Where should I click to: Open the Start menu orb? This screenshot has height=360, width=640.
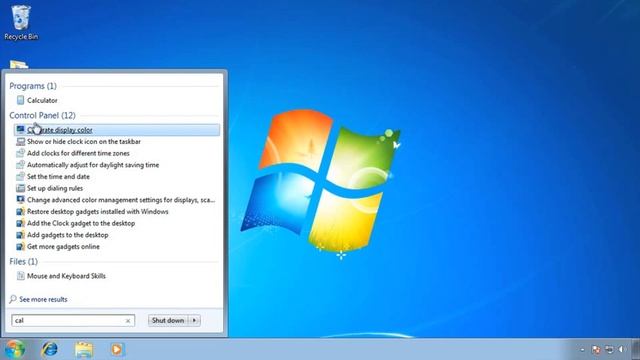pos(15,349)
